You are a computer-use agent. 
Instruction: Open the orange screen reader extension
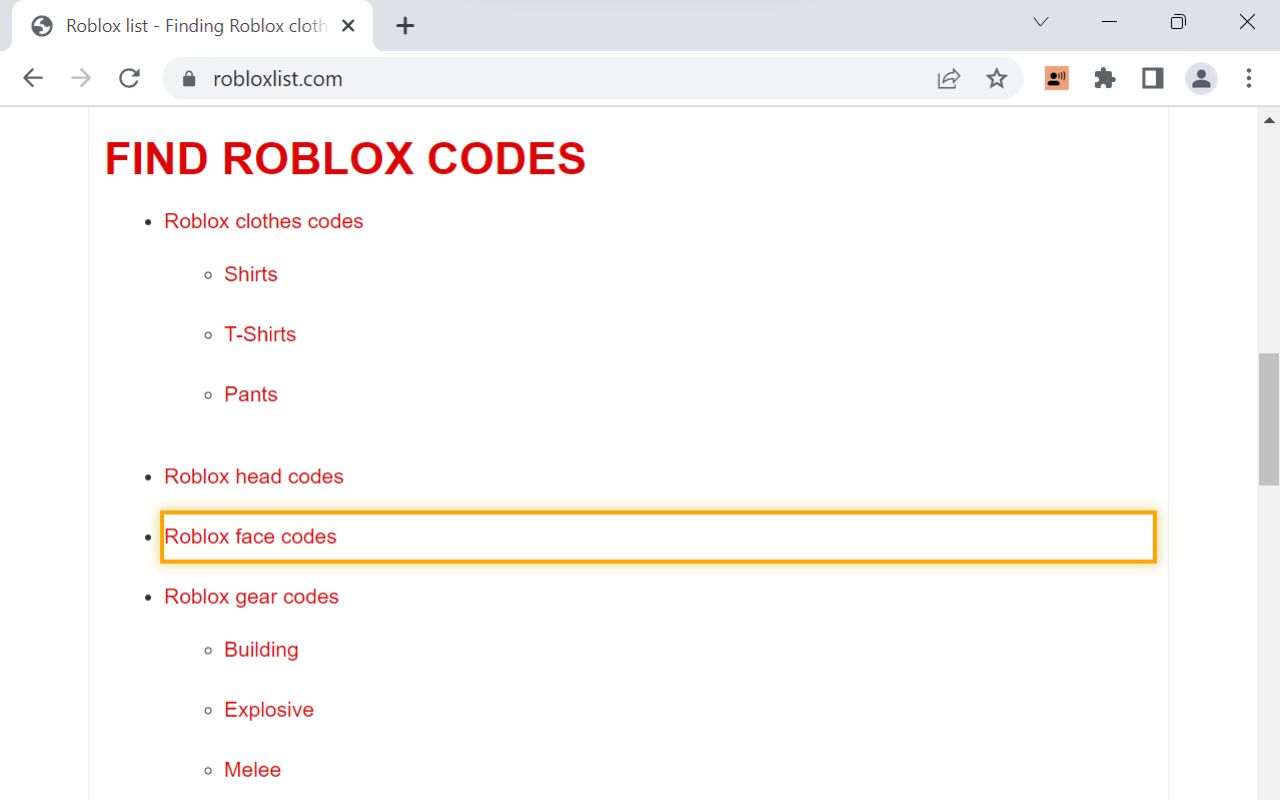pyautogui.click(x=1057, y=78)
